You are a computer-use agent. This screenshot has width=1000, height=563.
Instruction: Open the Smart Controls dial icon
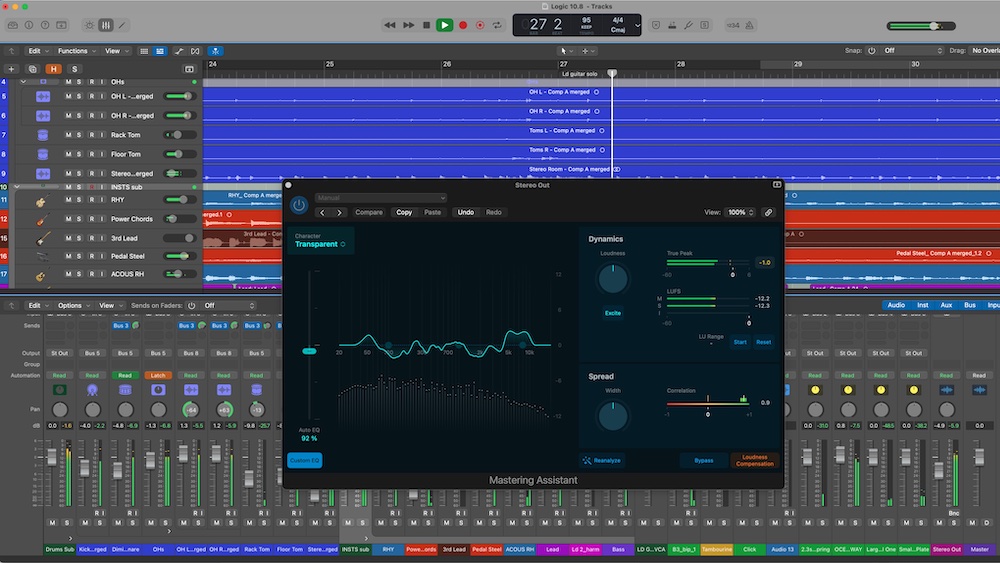click(89, 26)
